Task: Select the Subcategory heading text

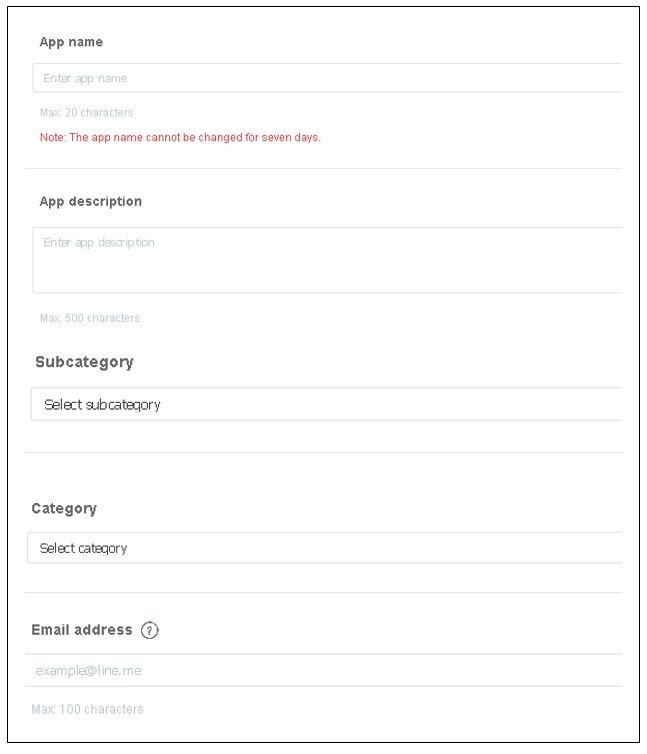Action: click(84, 362)
